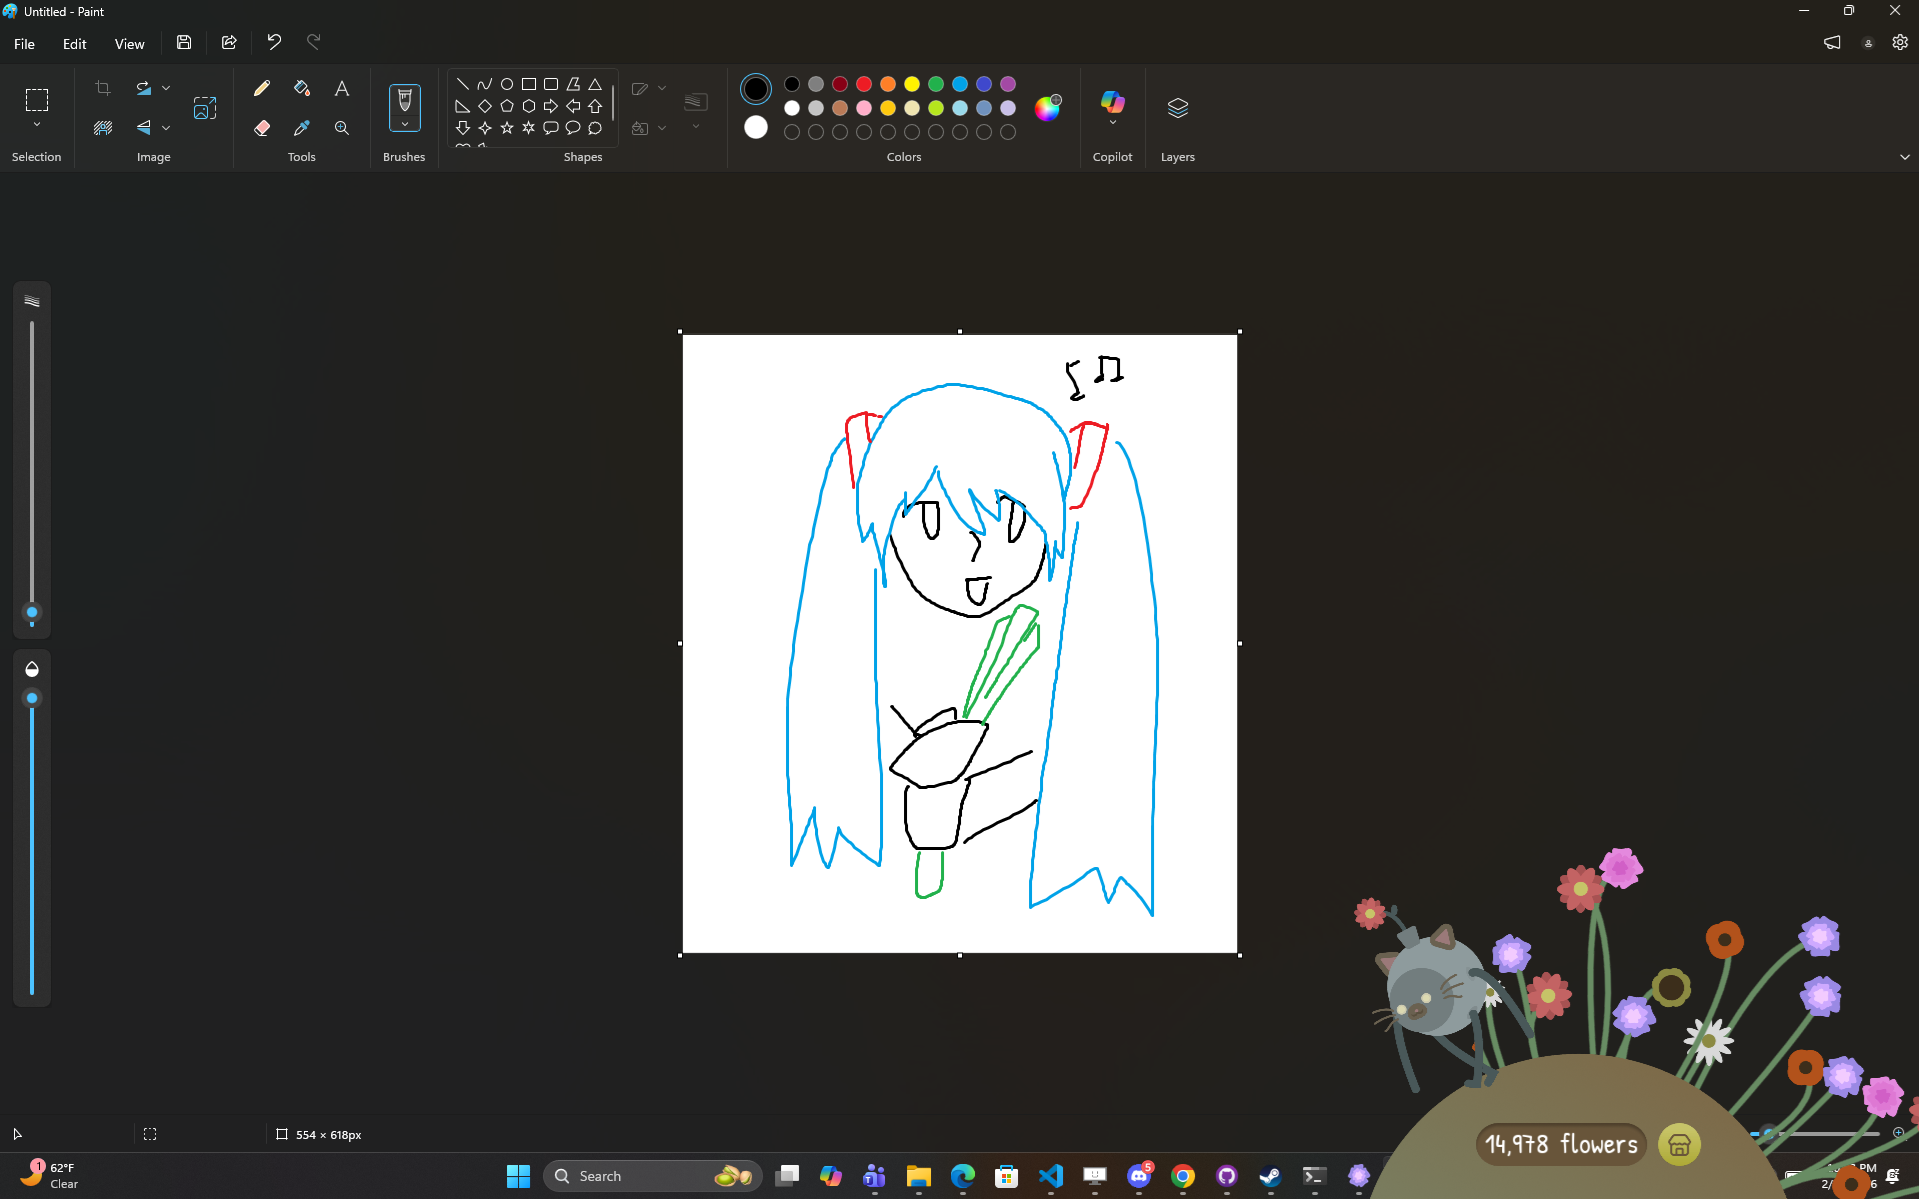Viewport: 1919px width, 1199px height.
Task: Expand Flip options dropdown arrow
Action: 166,128
